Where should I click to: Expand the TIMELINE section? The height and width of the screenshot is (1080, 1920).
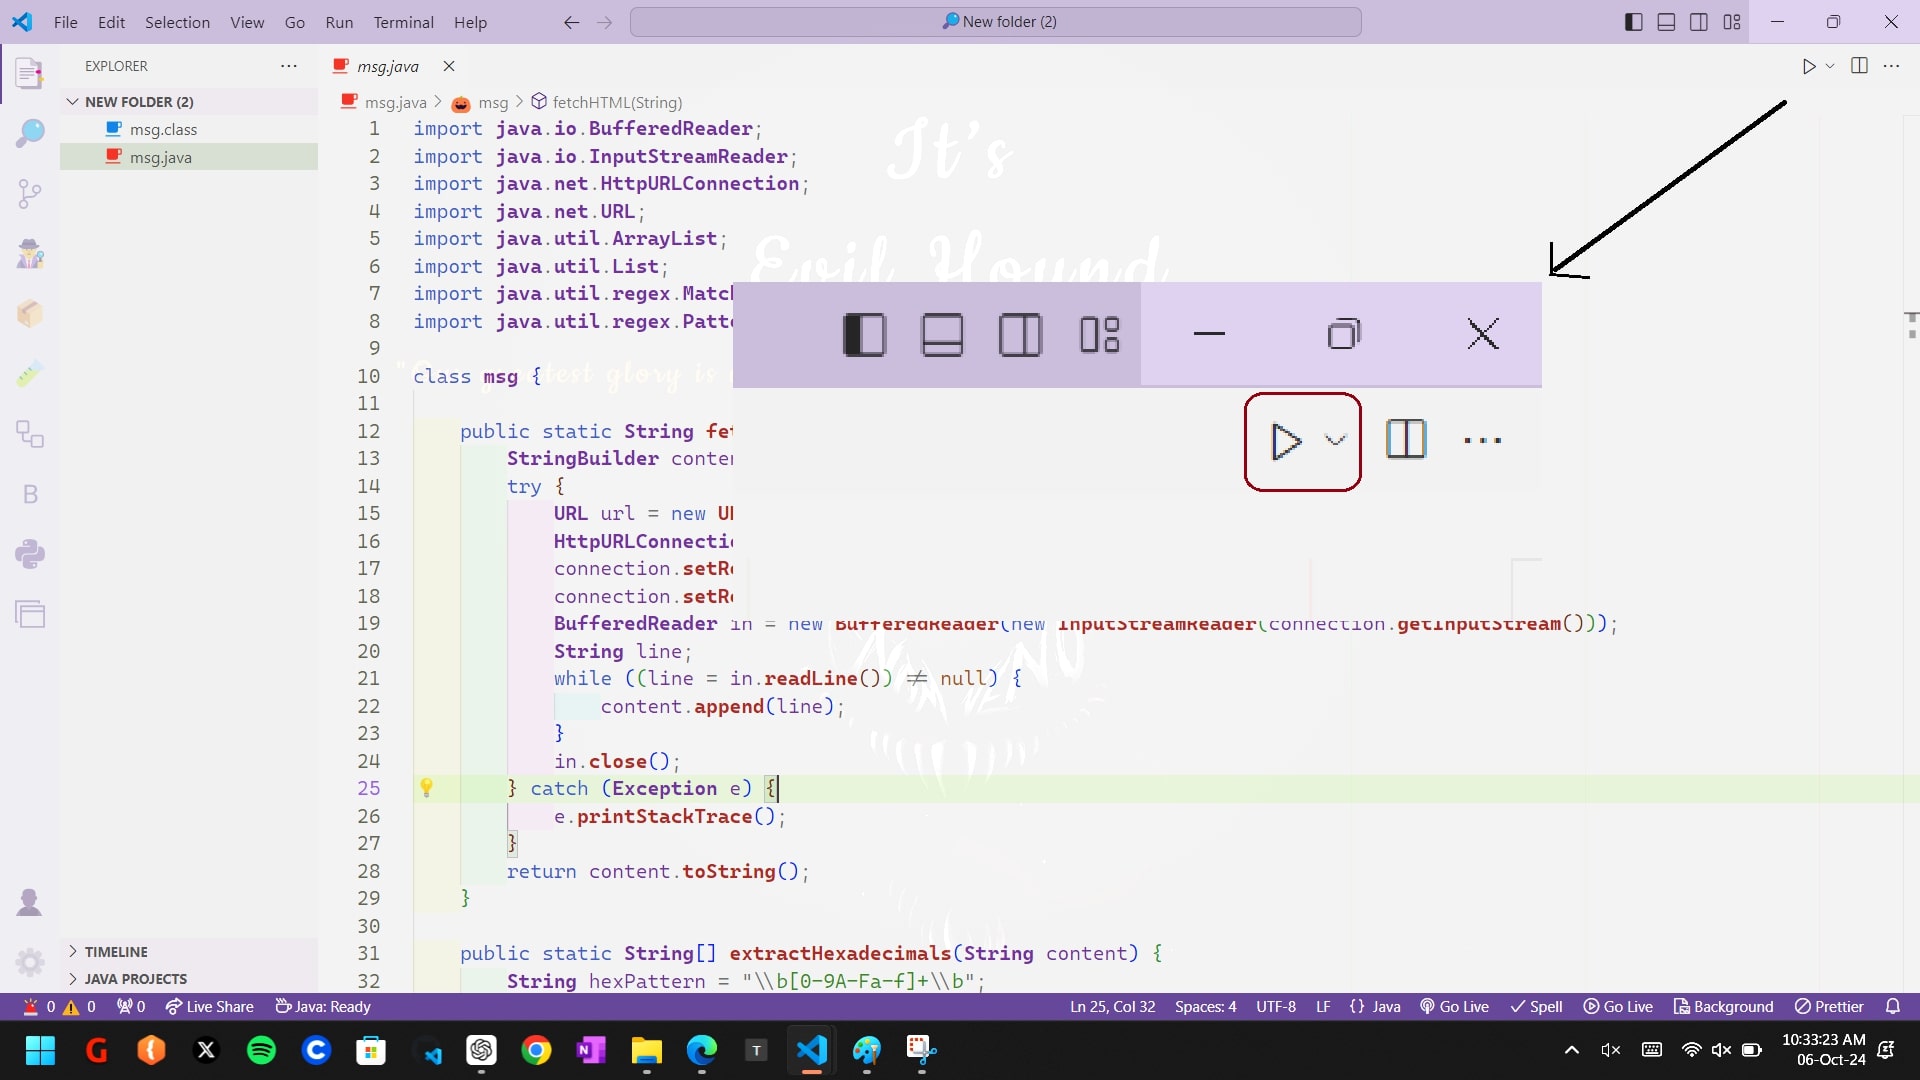pyautogui.click(x=116, y=951)
